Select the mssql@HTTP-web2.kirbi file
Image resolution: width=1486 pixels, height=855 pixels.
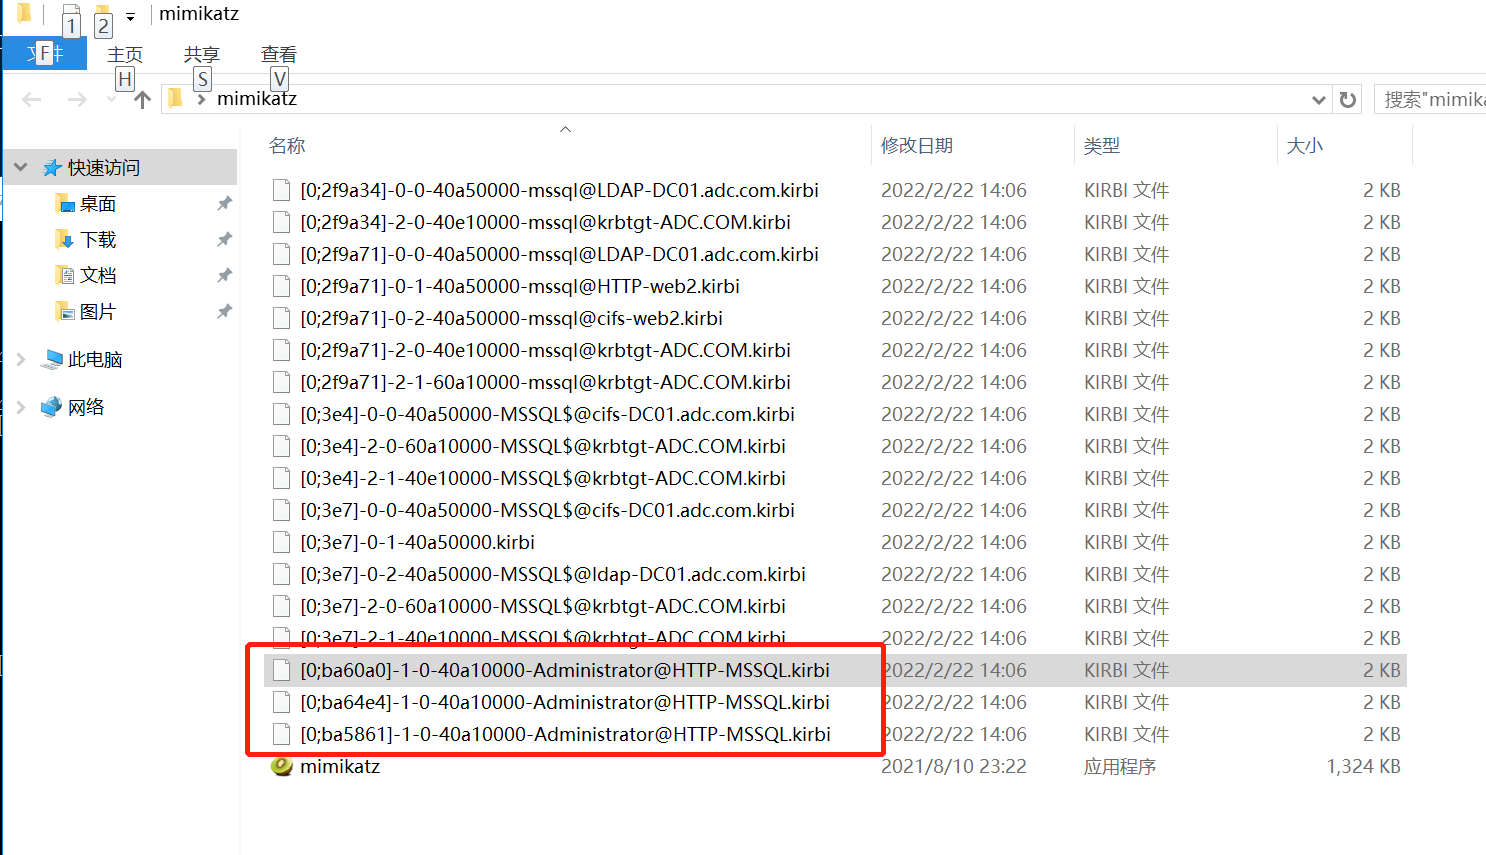point(520,286)
